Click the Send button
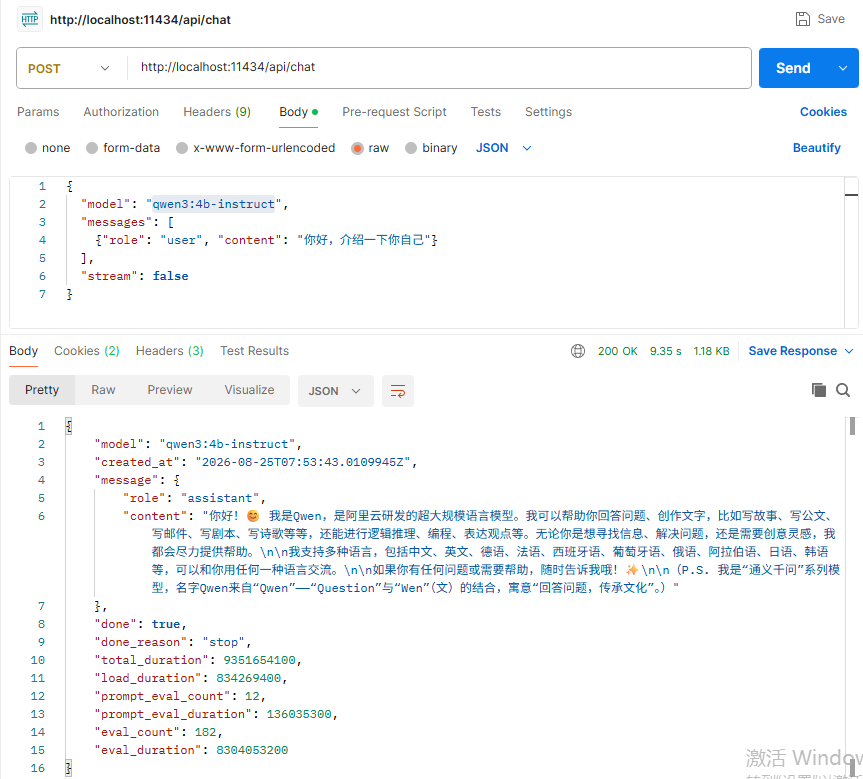863x779 pixels. pyautogui.click(x=793, y=68)
